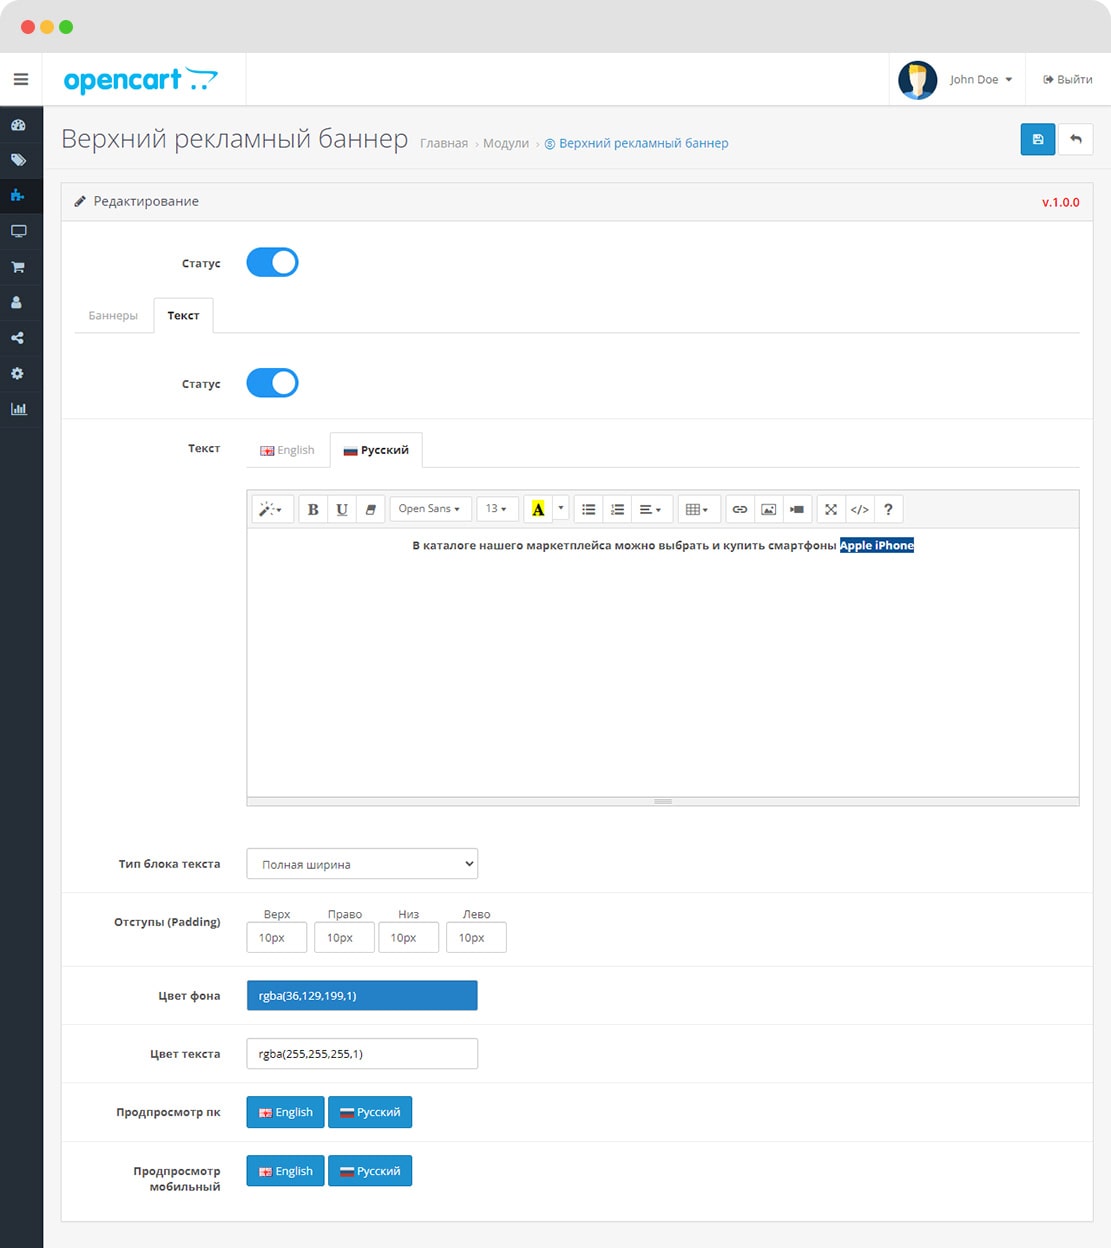The width and height of the screenshot is (1111, 1248).
Task: Toggle bold formatting in editor
Action: [313, 509]
